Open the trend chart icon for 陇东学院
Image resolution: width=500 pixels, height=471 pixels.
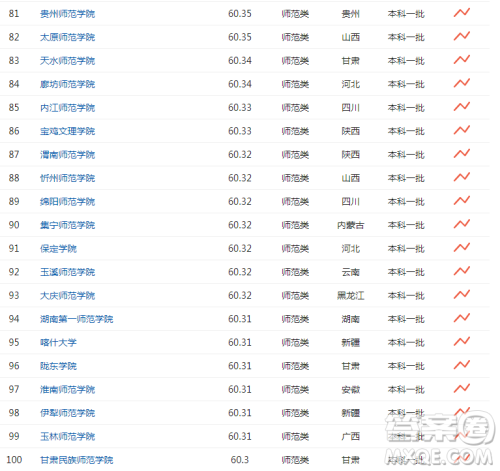[x=462, y=365]
